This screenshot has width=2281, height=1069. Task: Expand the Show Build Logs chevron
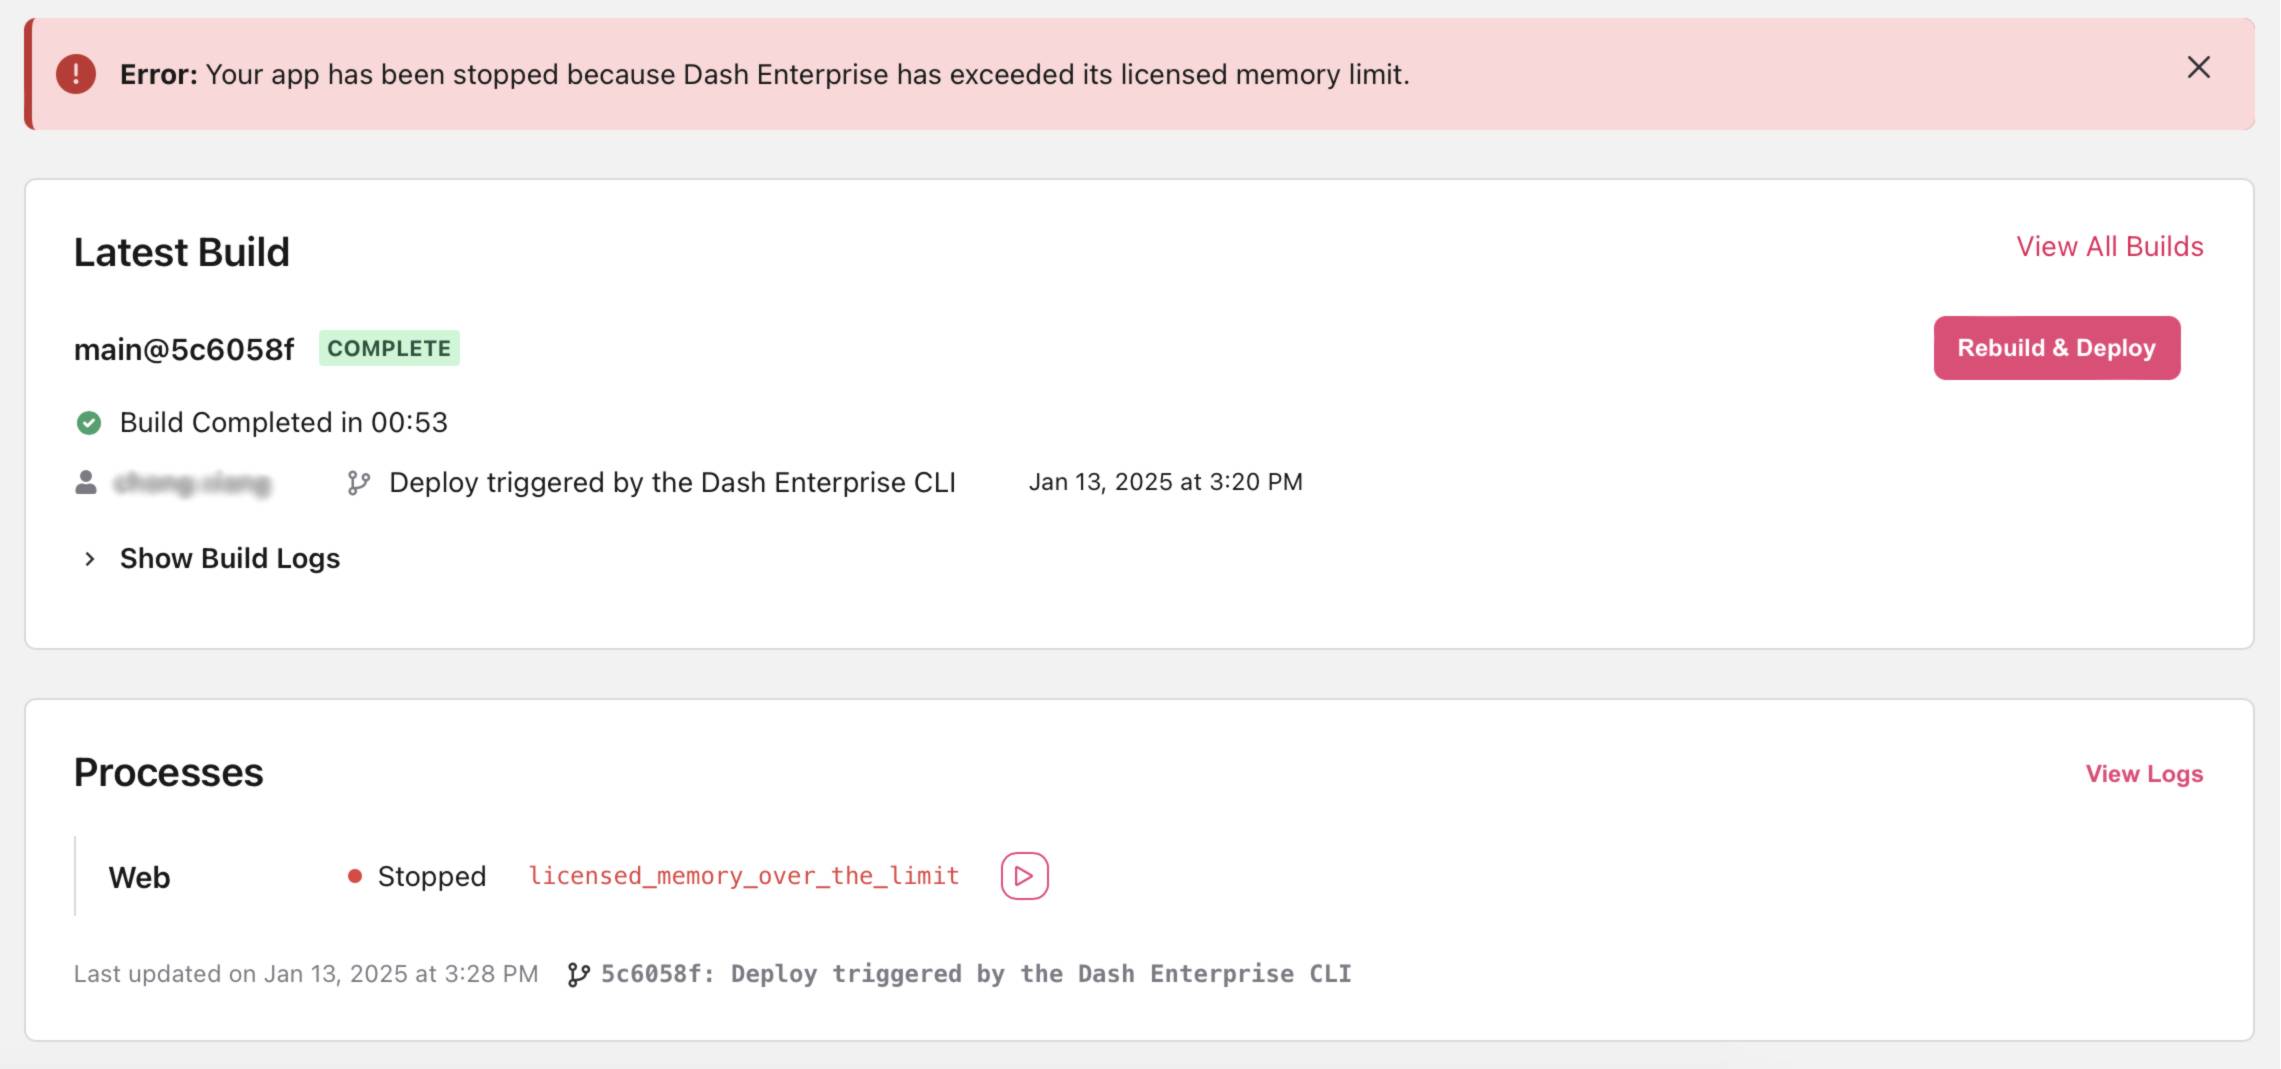90,559
